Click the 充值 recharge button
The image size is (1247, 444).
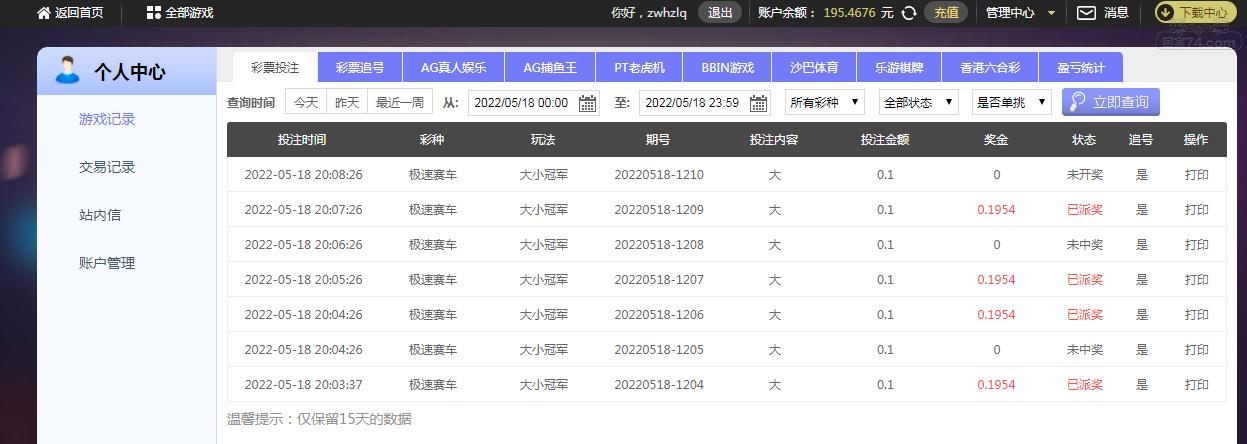click(x=946, y=13)
